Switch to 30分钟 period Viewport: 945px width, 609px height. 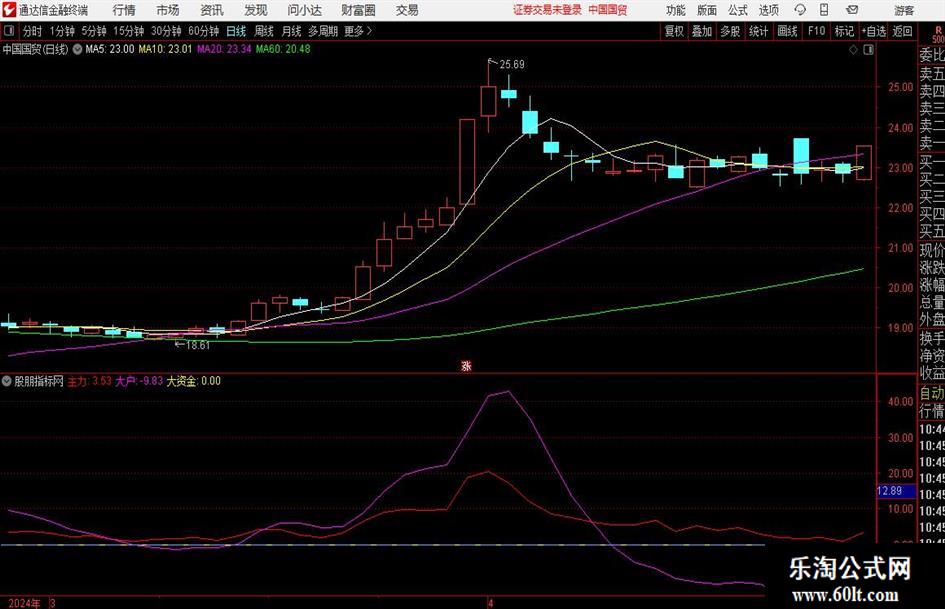pyautogui.click(x=166, y=31)
